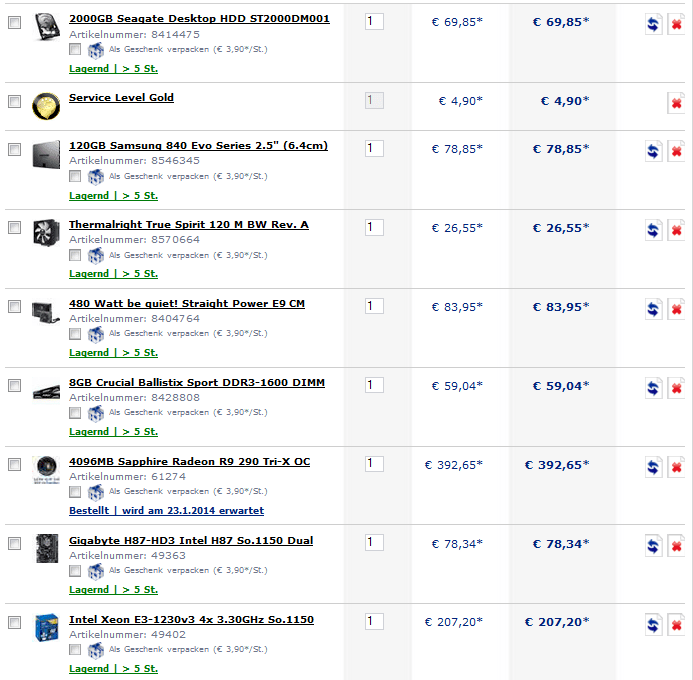Select the Intel Xeon row checkbox
Screen dimensions: 693x680
pos(14,622)
